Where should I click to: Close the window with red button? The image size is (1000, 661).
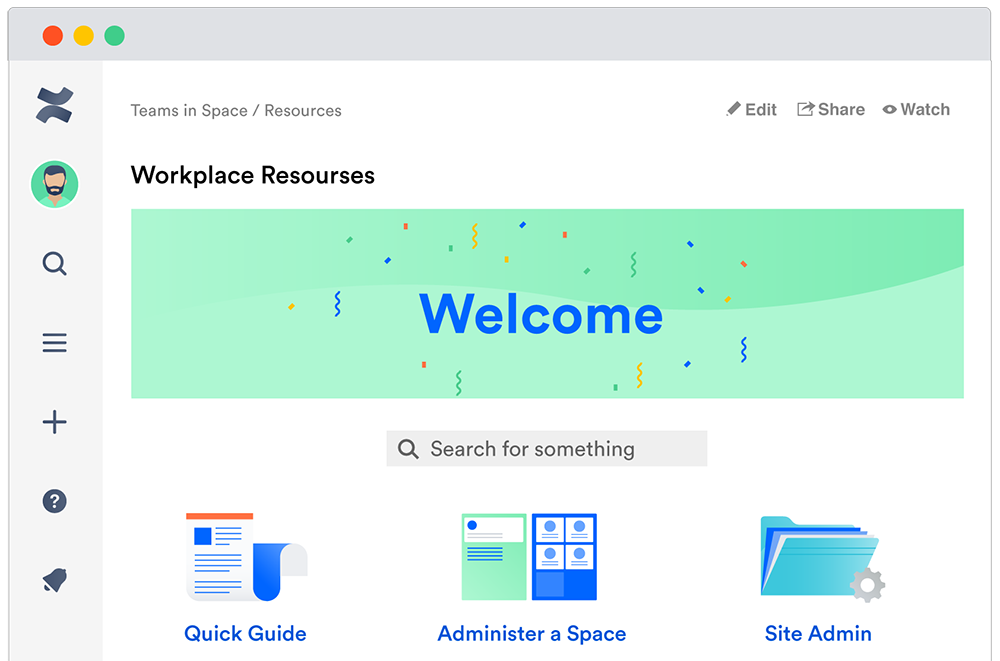coord(53,36)
